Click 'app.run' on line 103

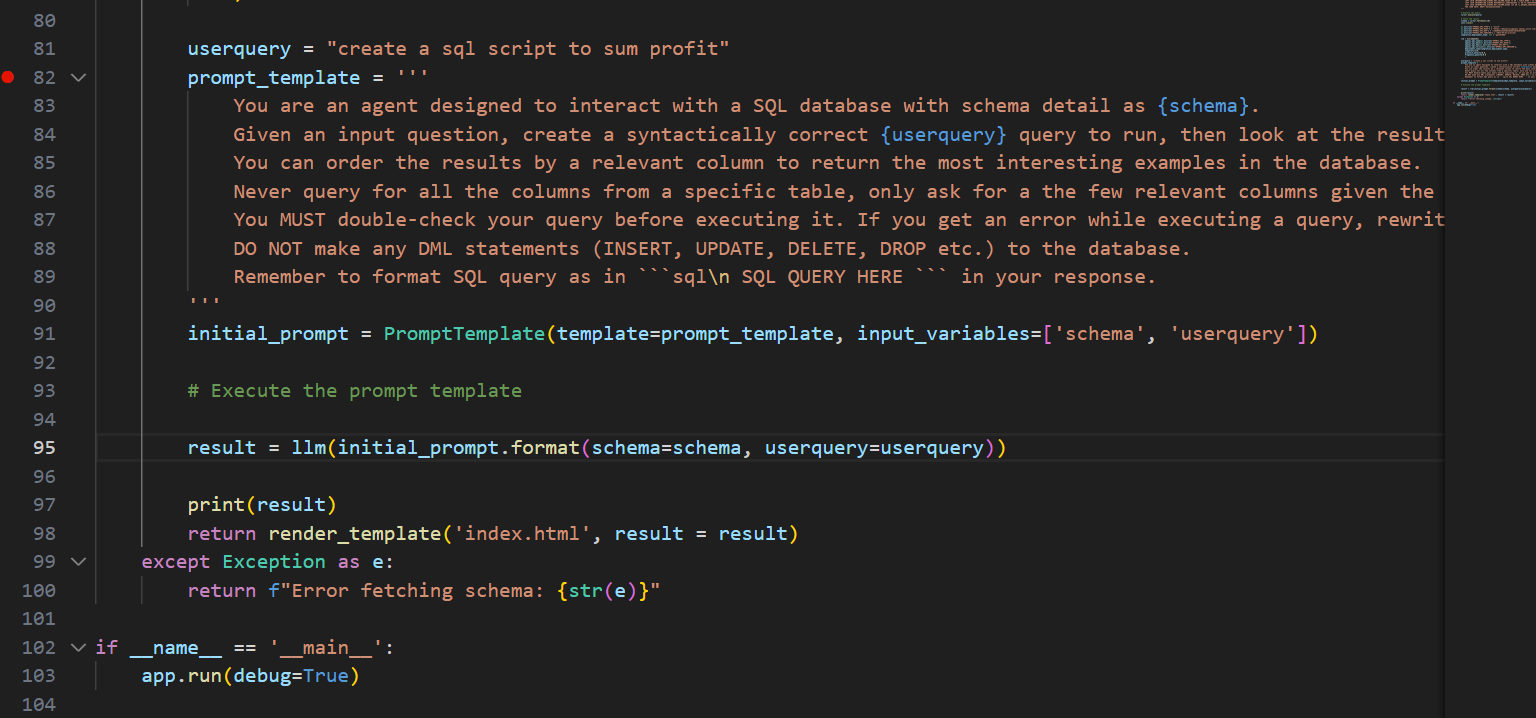tap(182, 676)
